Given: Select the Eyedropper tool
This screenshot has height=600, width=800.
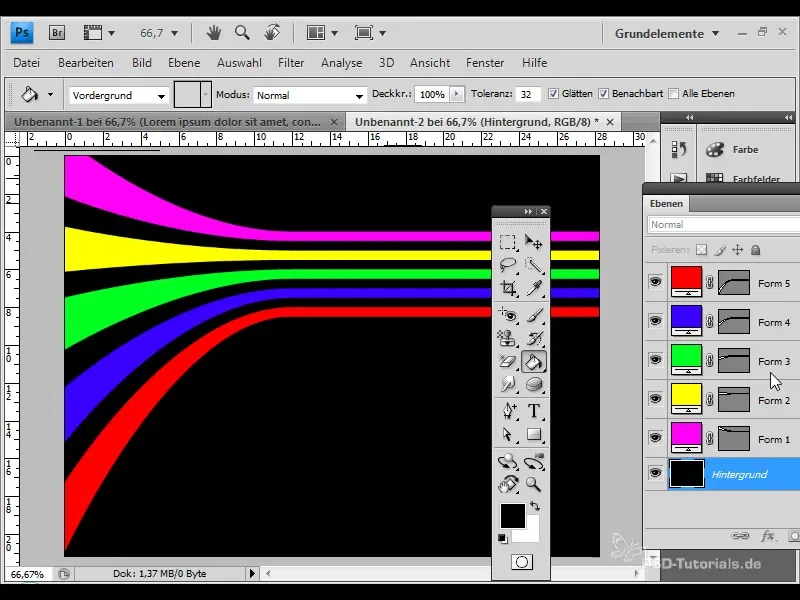Looking at the screenshot, I should point(534,289).
